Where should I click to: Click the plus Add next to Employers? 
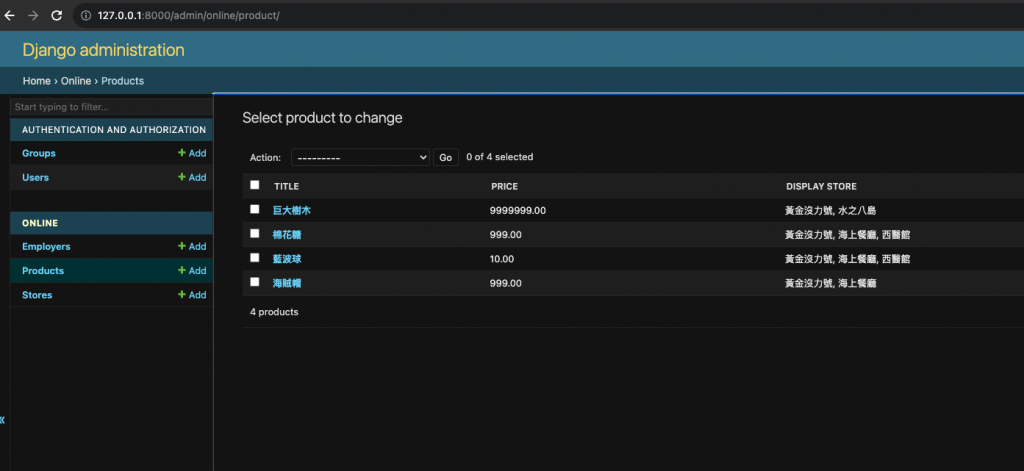point(192,246)
